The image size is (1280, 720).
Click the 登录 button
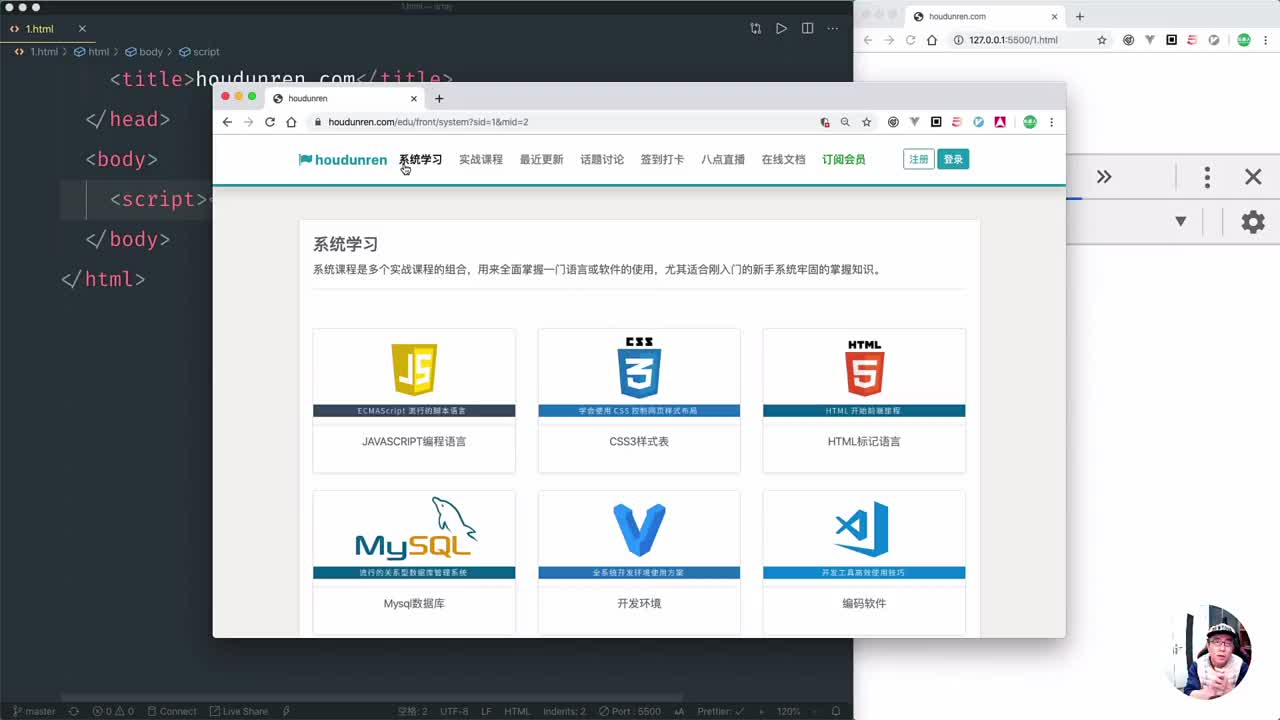pyautogui.click(x=953, y=159)
